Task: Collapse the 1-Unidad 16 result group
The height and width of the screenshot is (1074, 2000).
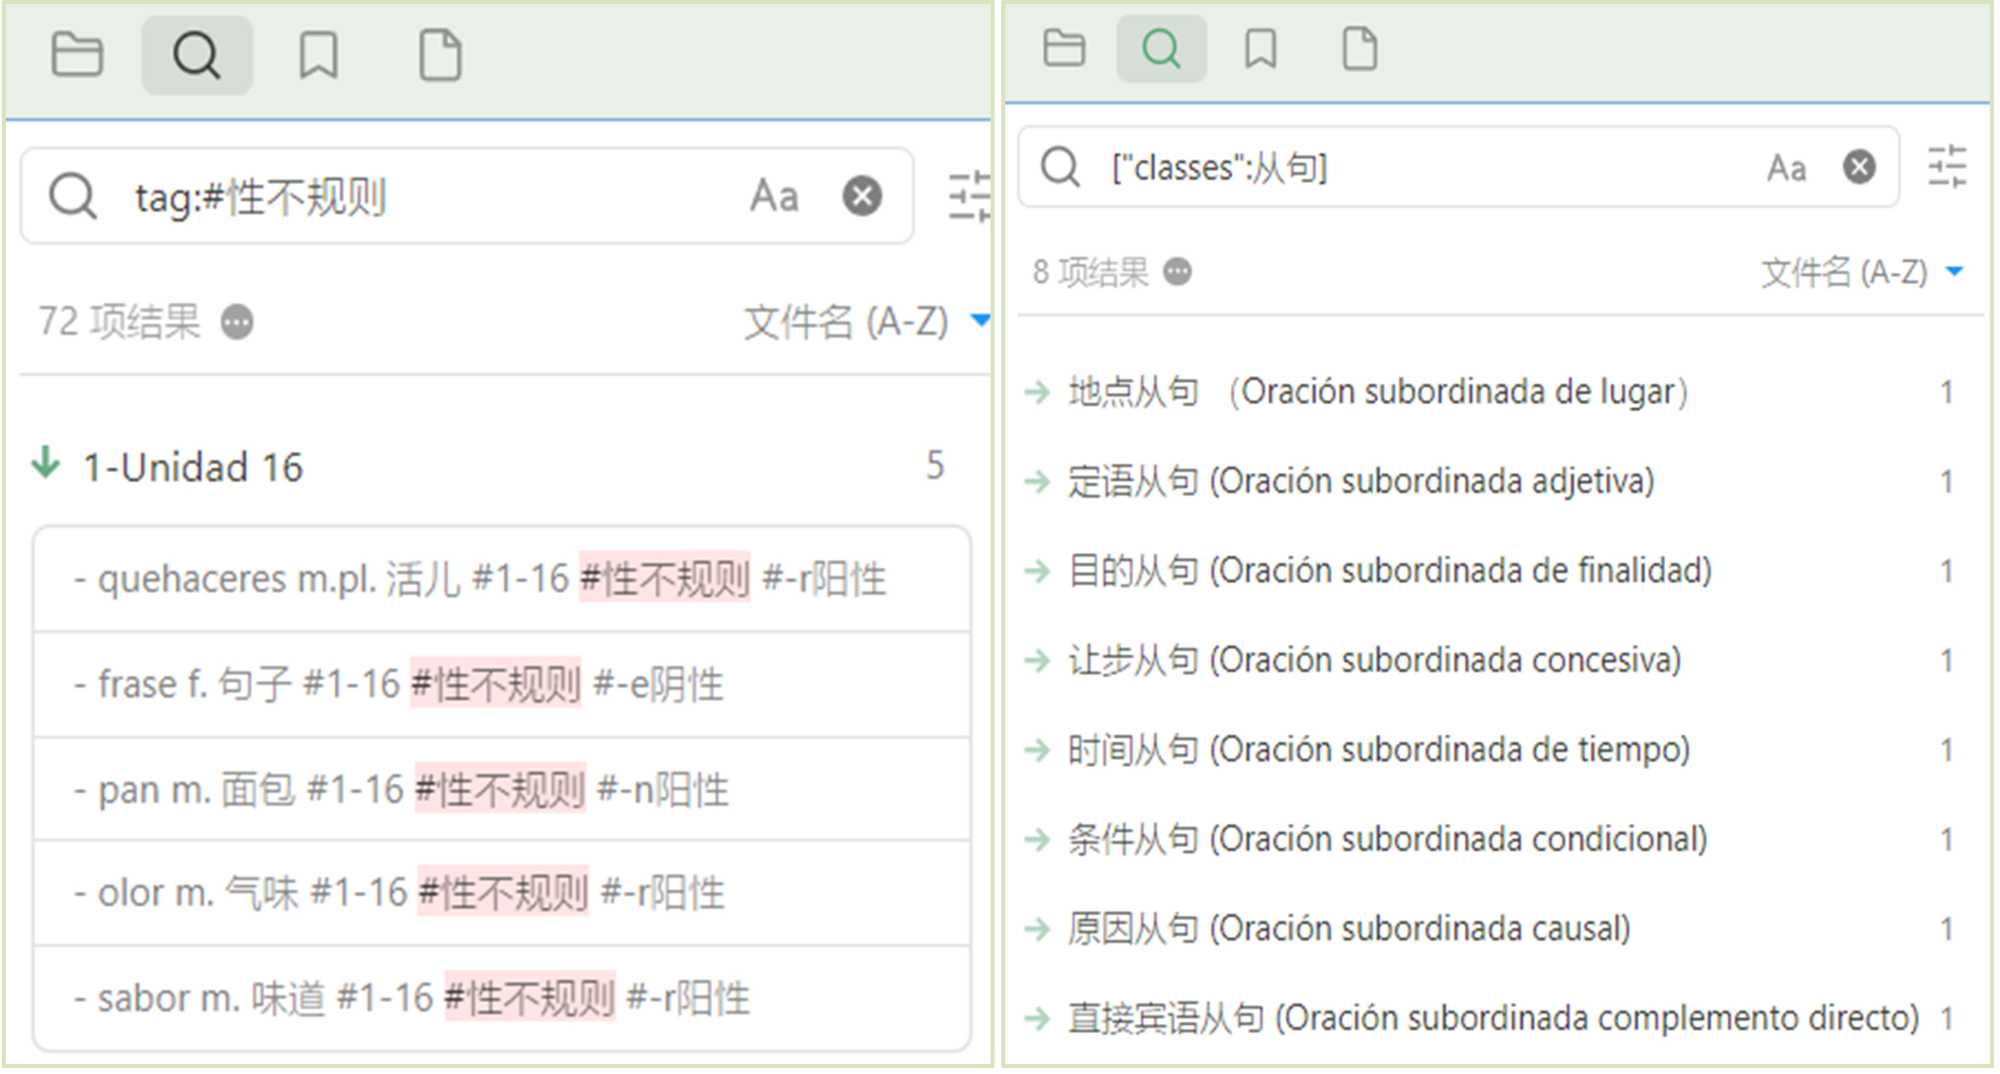Action: coord(46,465)
